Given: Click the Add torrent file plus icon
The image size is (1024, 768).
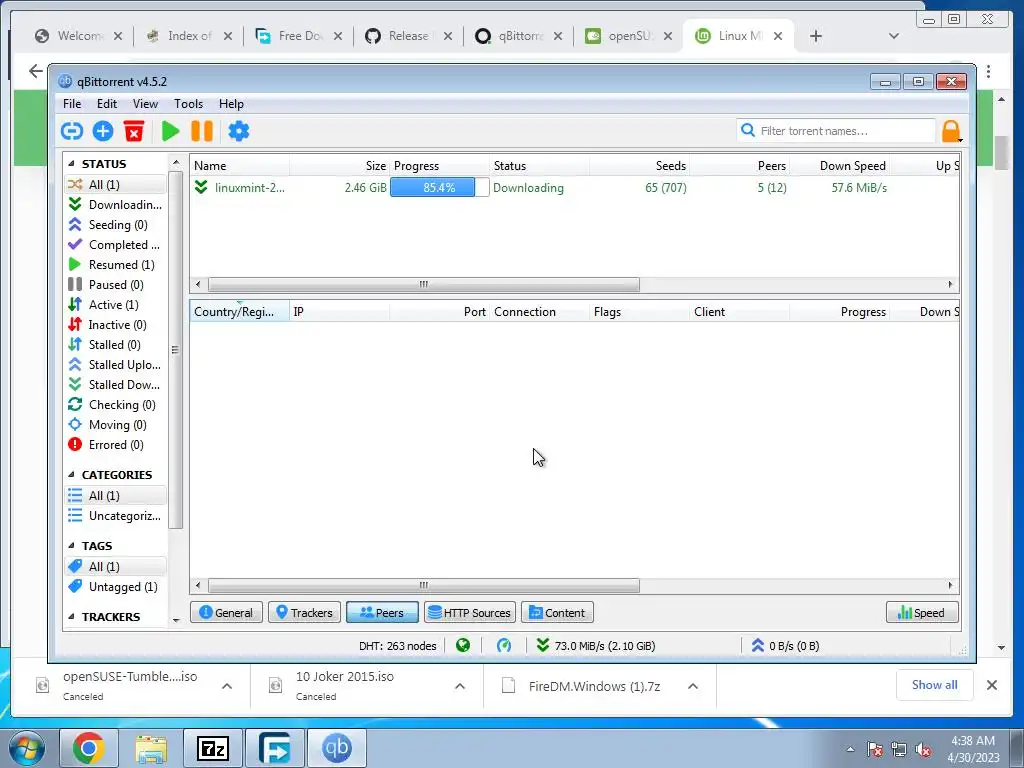Looking at the screenshot, I should [x=103, y=131].
